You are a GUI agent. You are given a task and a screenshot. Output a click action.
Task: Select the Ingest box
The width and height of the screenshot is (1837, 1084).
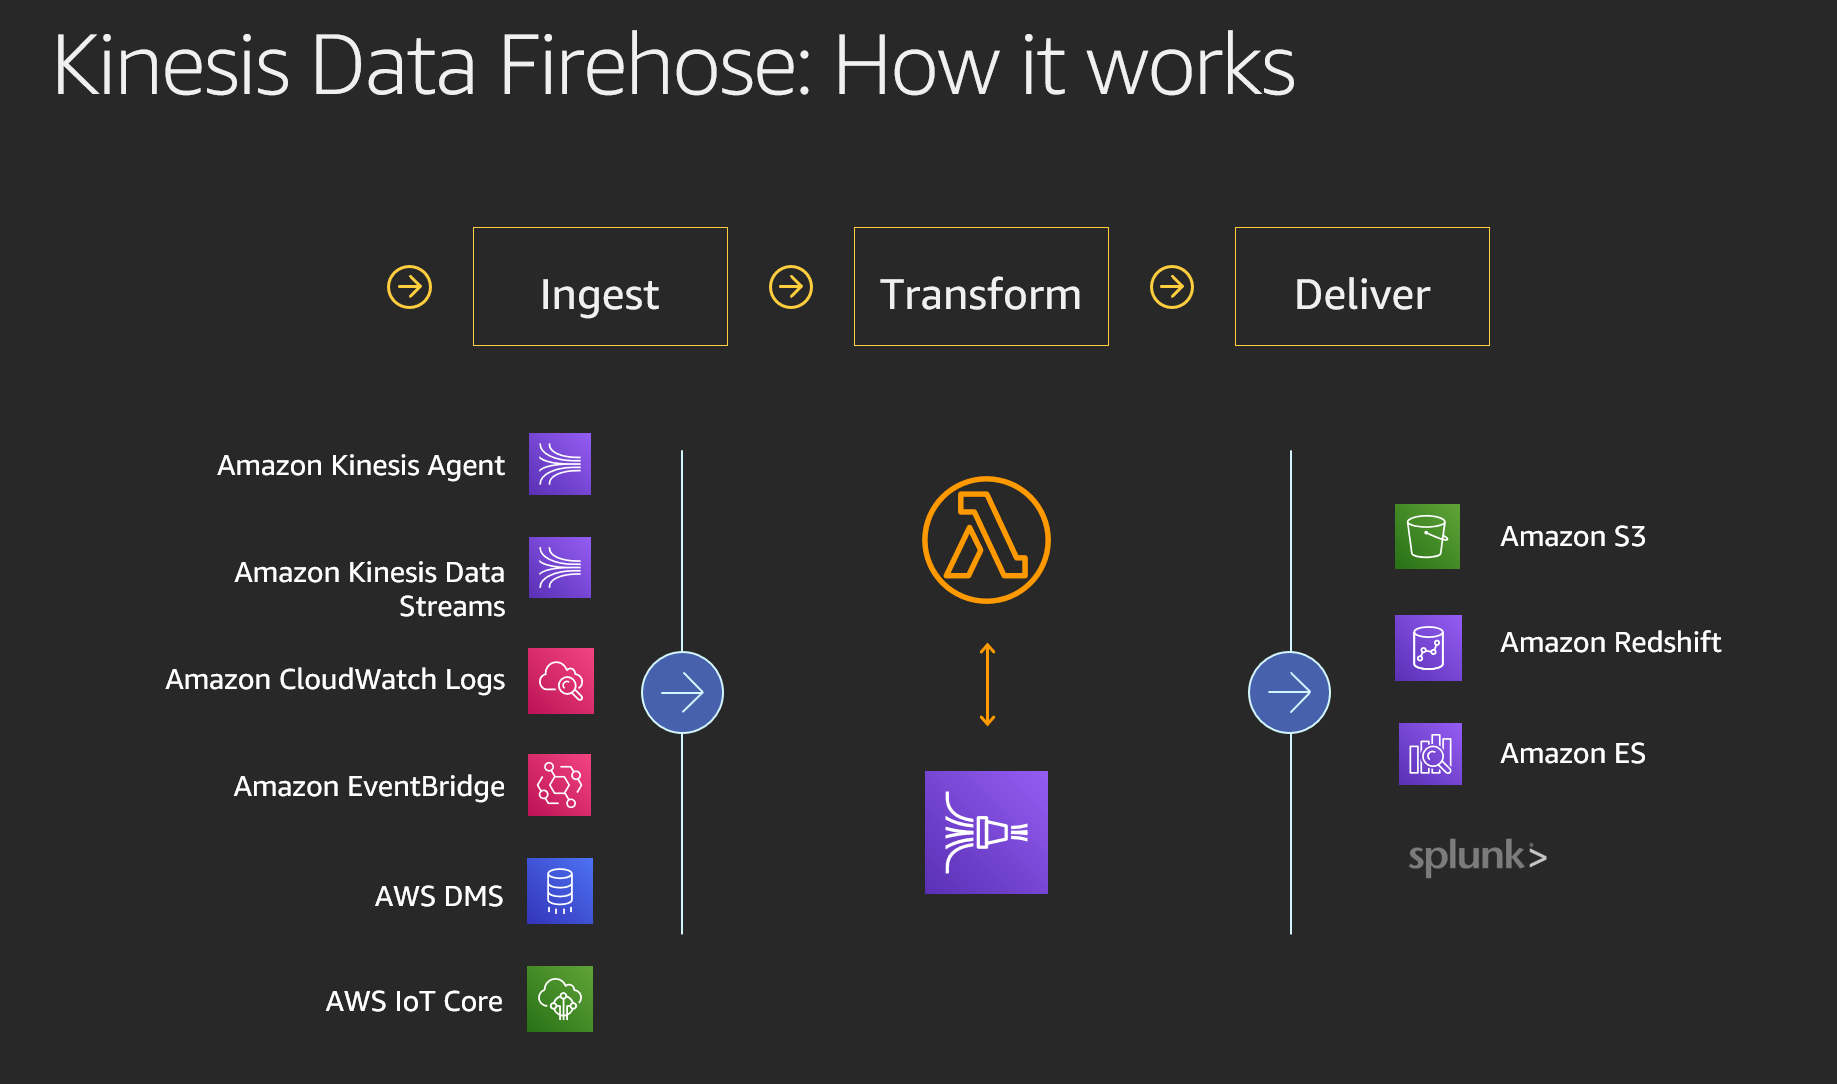[600, 287]
